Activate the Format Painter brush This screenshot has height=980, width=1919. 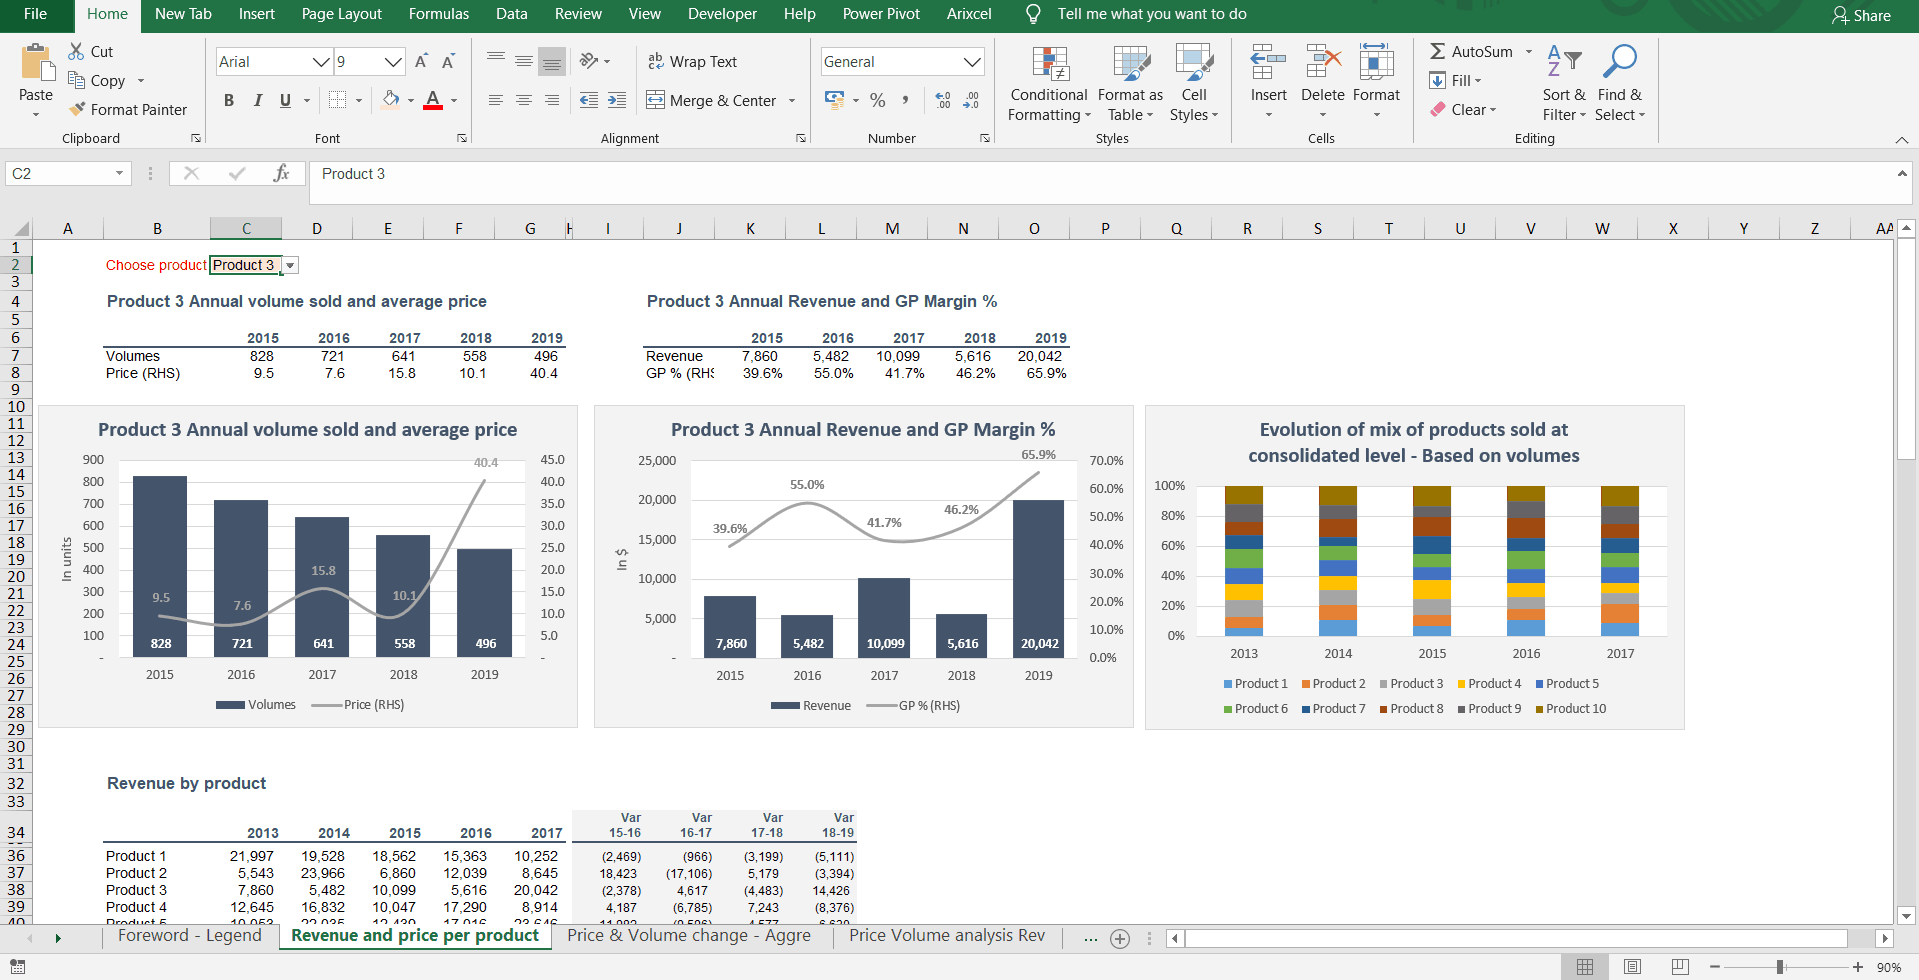[77, 109]
